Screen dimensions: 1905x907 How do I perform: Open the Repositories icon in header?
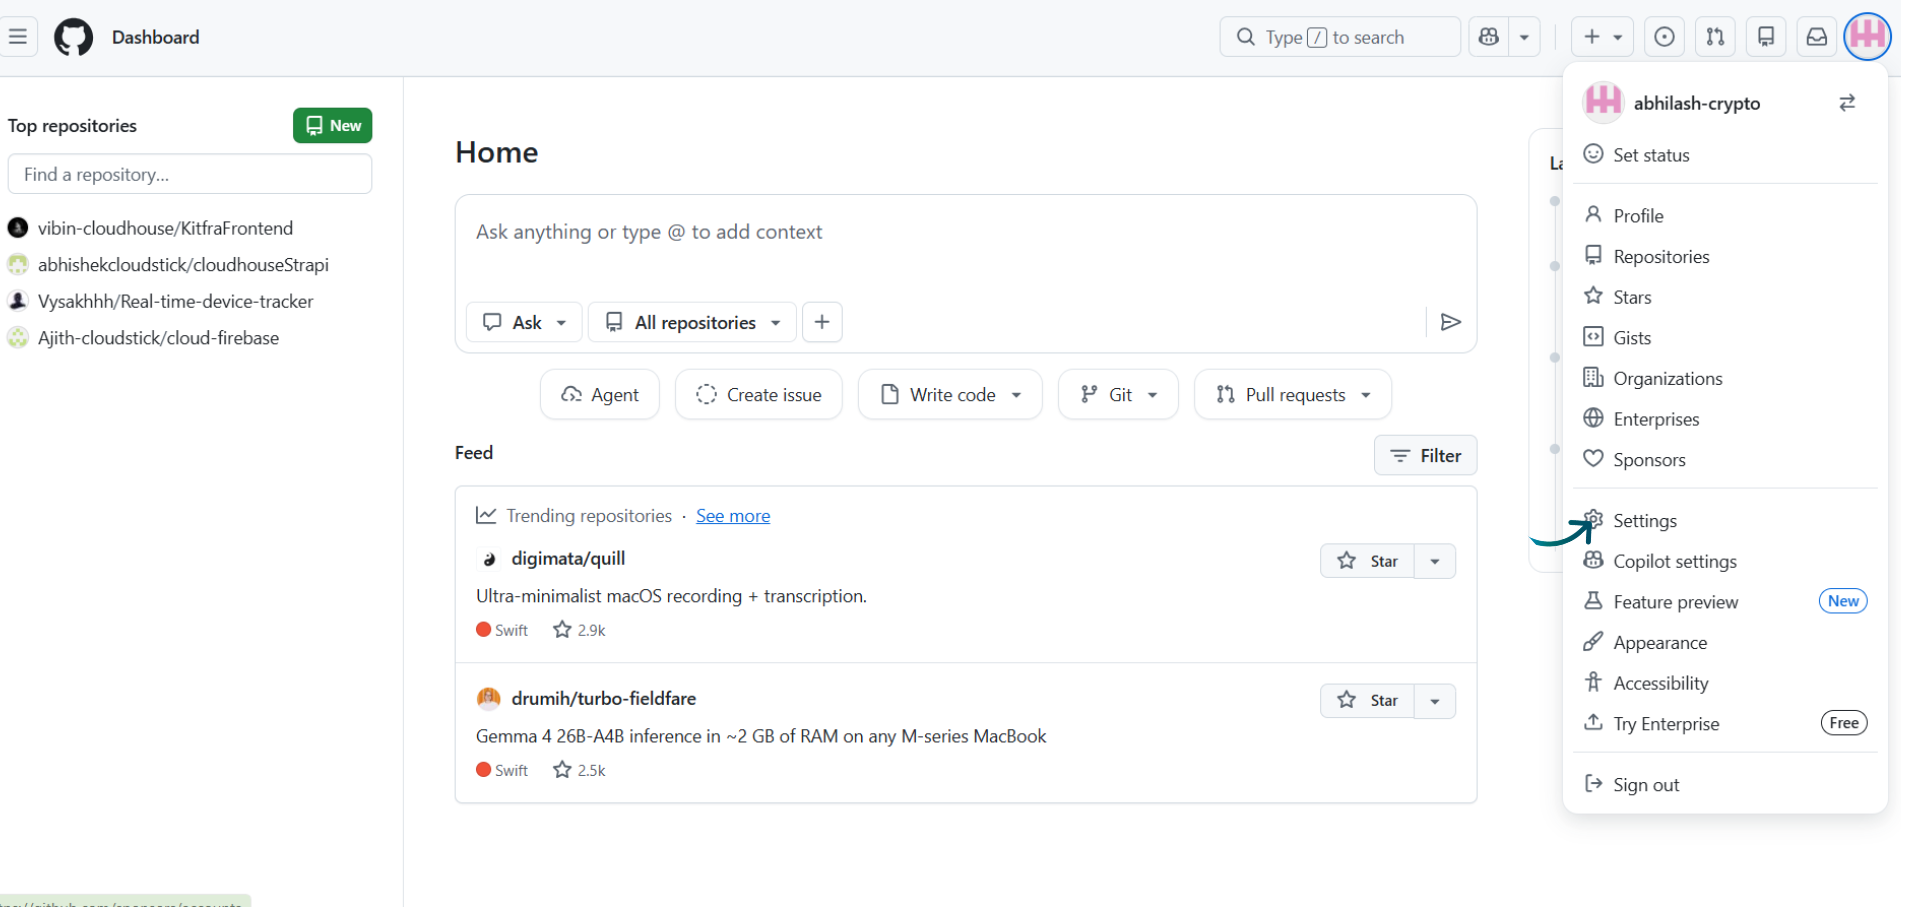click(x=1766, y=37)
